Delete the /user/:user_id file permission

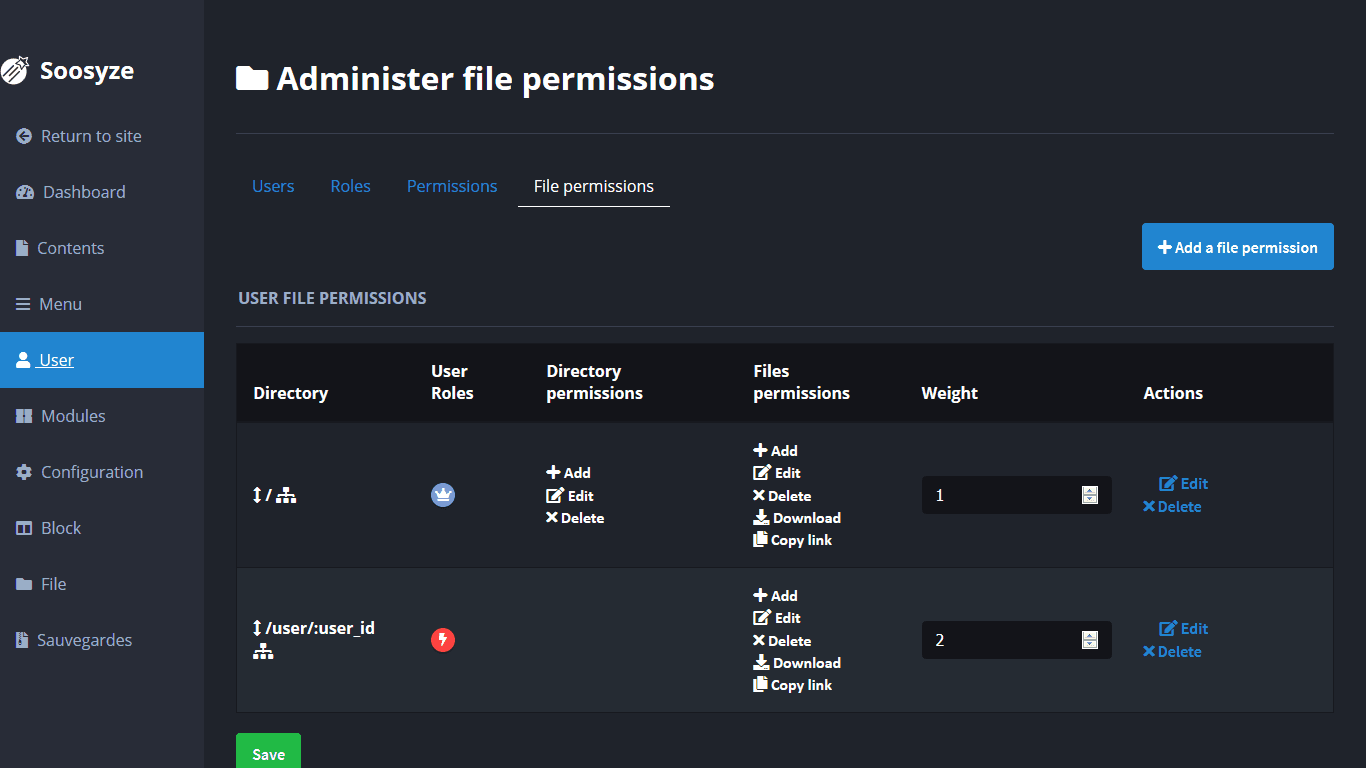click(x=1172, y=652)
